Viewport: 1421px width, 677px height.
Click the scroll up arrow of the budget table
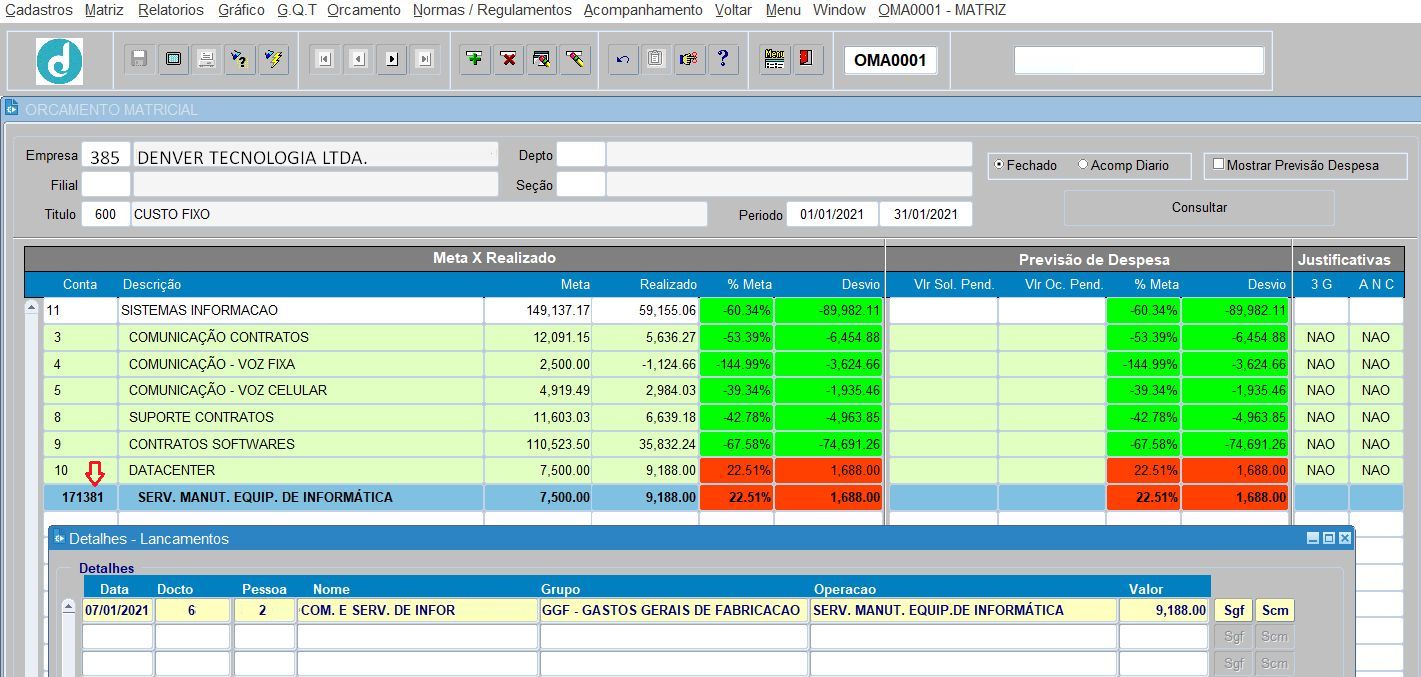[x=33, y=310]
